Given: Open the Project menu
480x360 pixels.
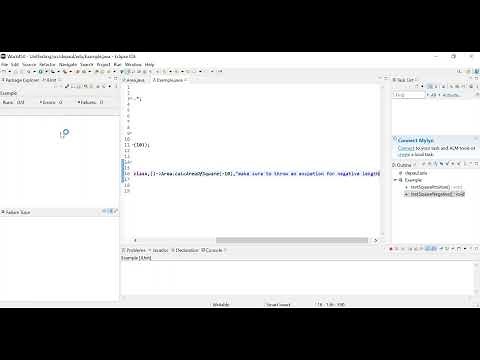Looking at the screenshot, I should coord(103,65).
